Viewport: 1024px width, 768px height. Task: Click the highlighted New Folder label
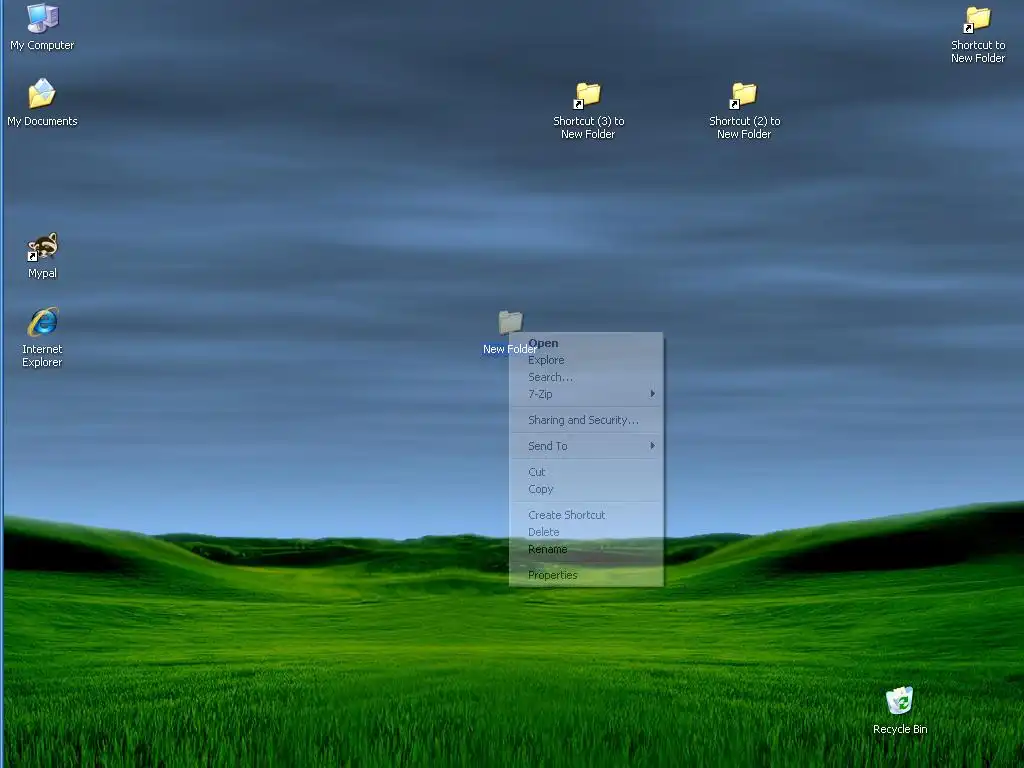pos(509,349)
